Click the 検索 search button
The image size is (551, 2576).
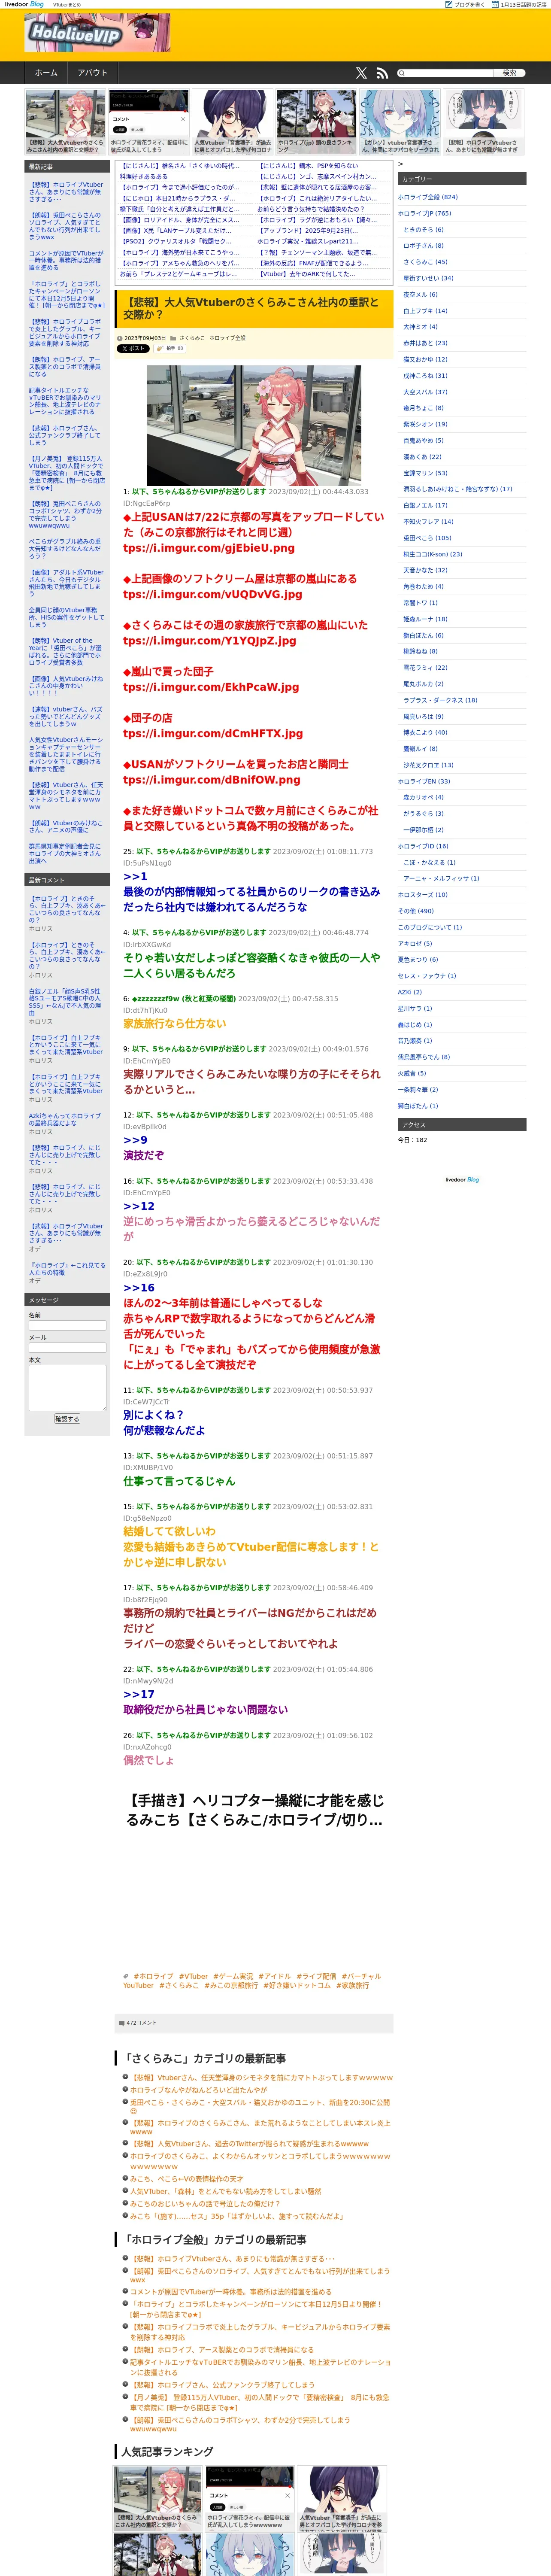tap(509, 73)
